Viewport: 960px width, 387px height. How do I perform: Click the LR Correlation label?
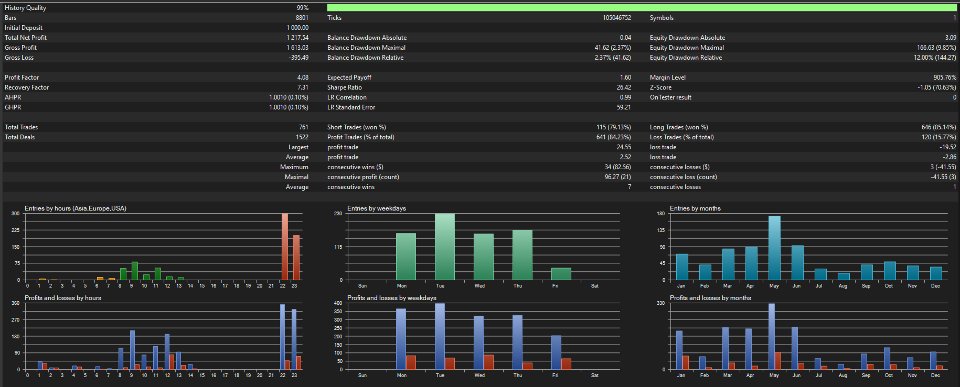347,97
